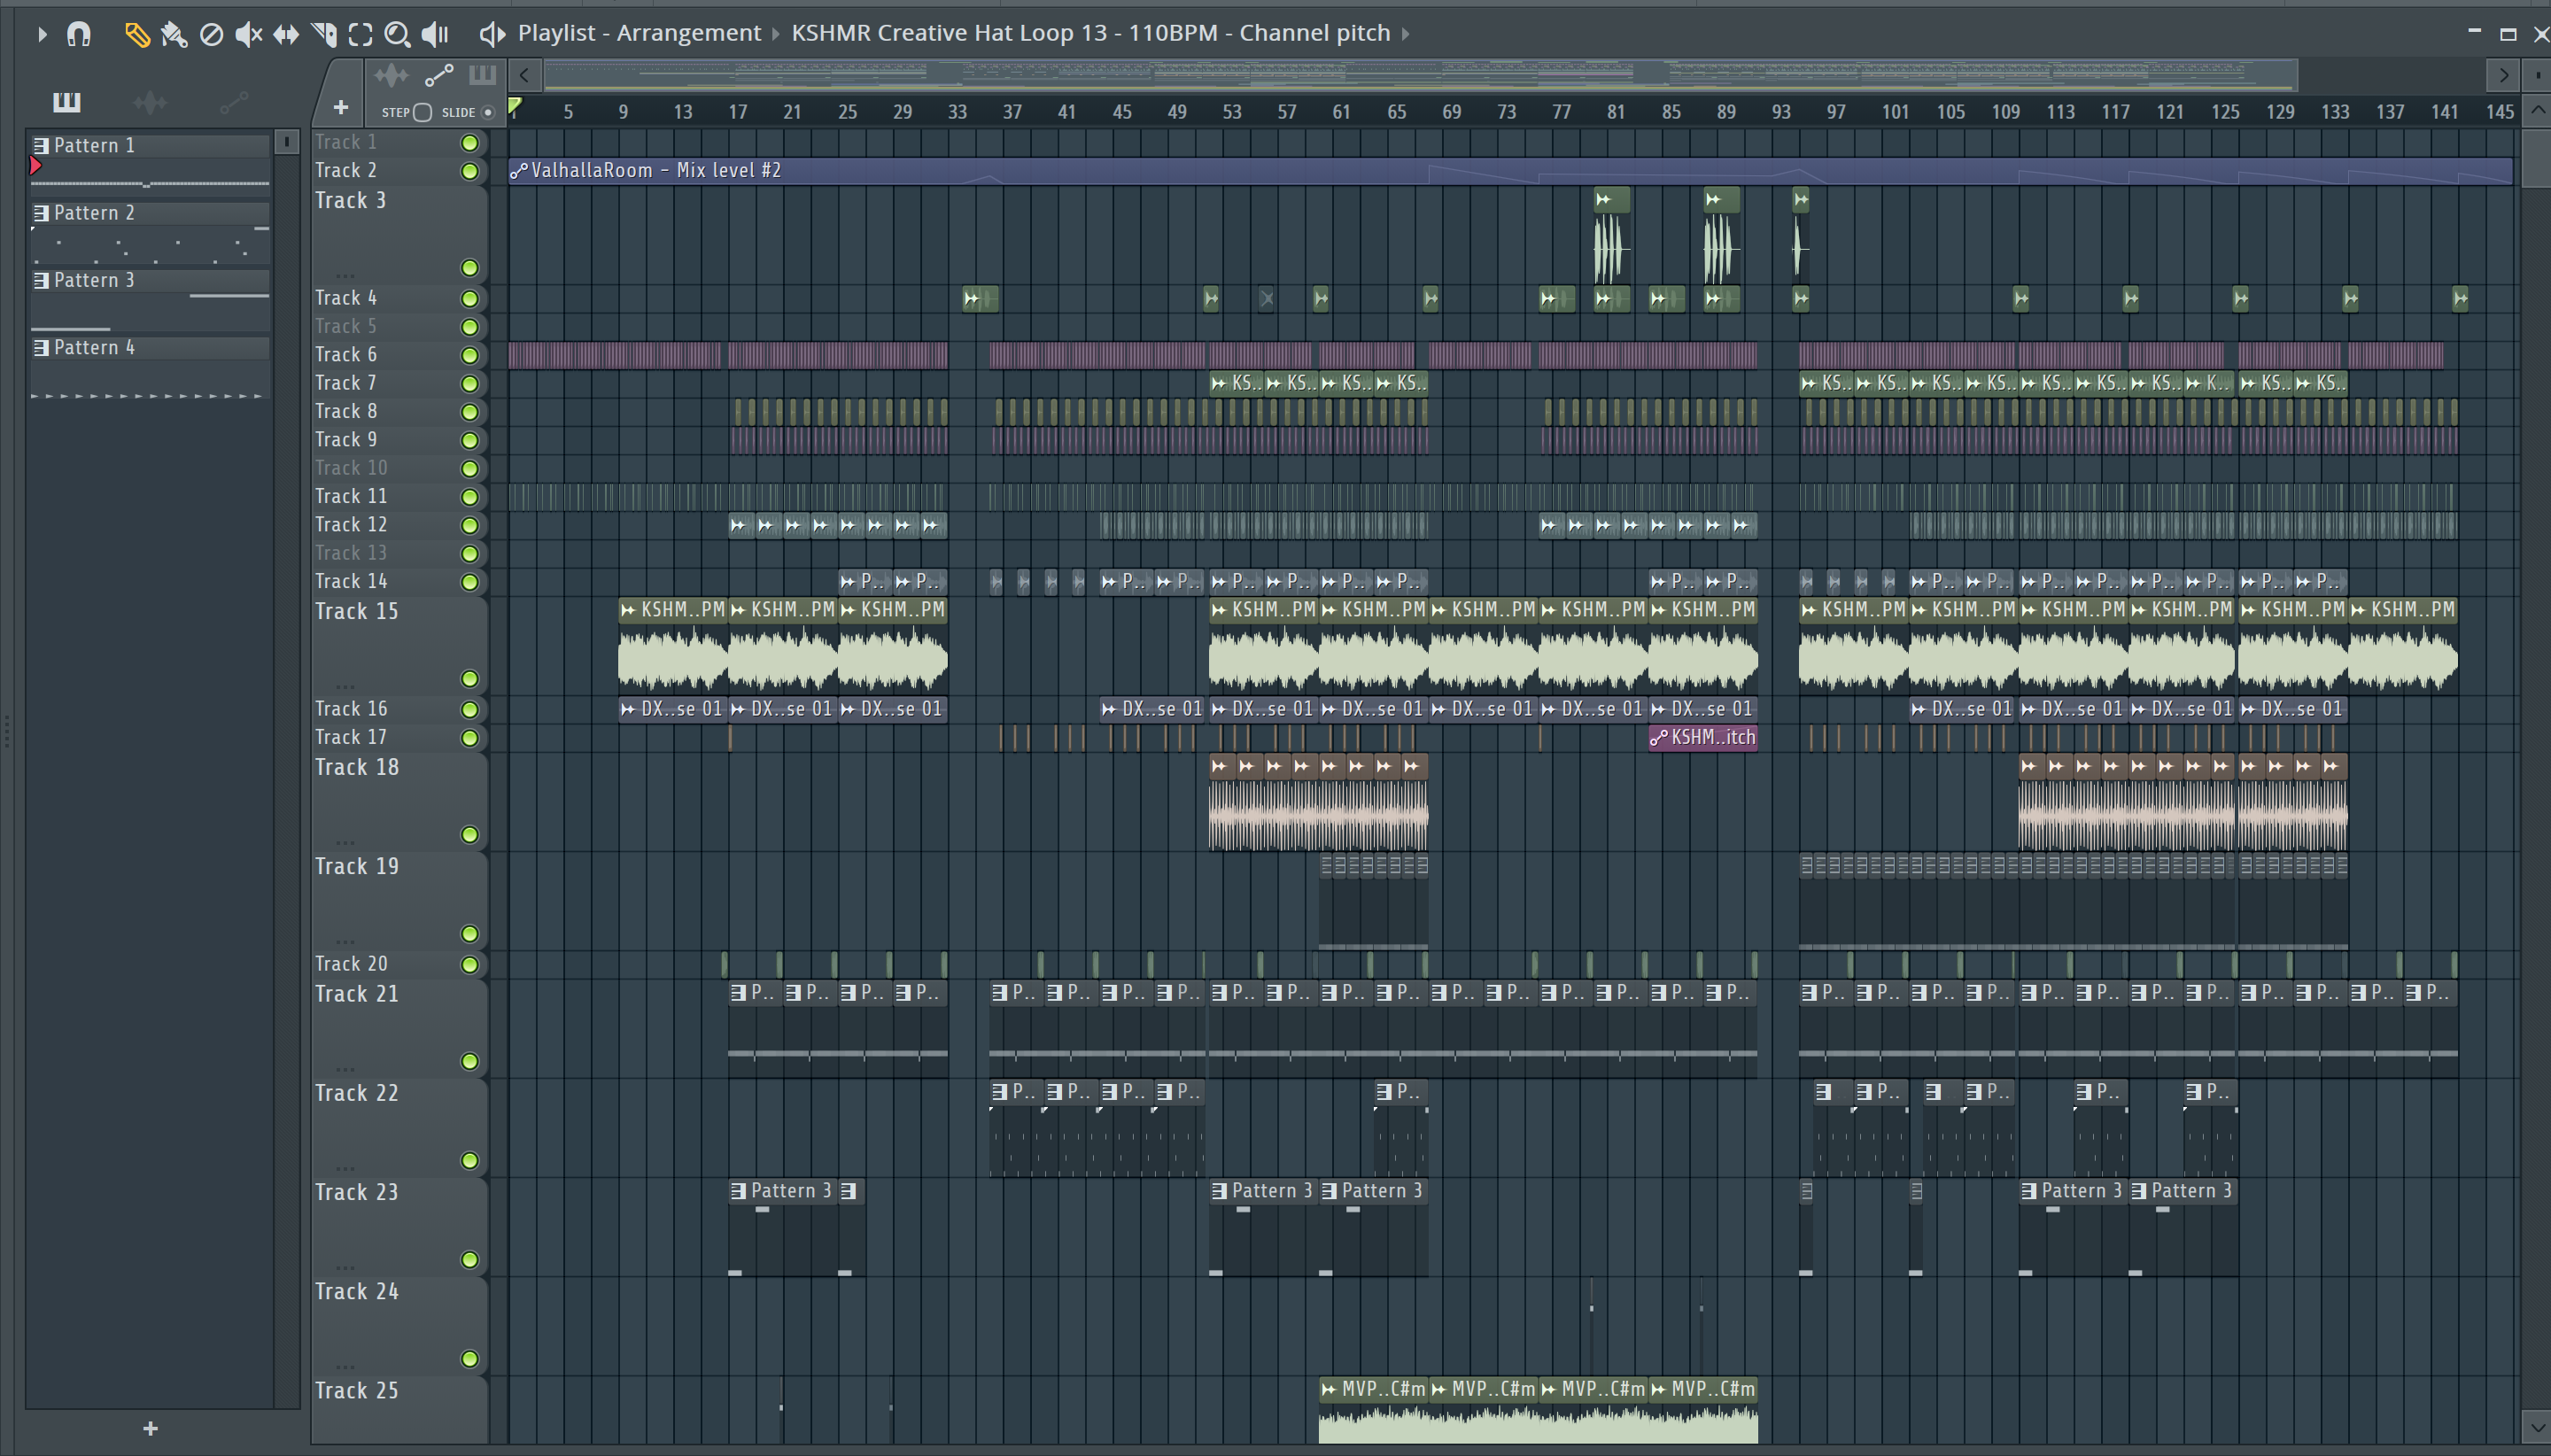Image resolution: width=2551 pixels, height=1456 pixels.
Task: Click bar 81 on the timeline ruler
Action: (1616, 112)
